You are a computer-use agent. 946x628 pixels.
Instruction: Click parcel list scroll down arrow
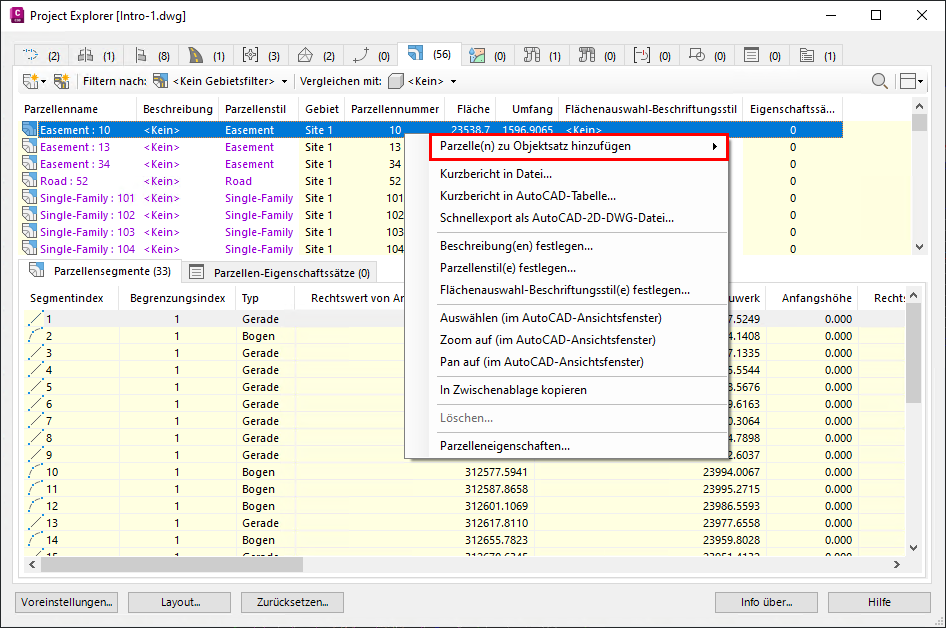coord(919,247)
